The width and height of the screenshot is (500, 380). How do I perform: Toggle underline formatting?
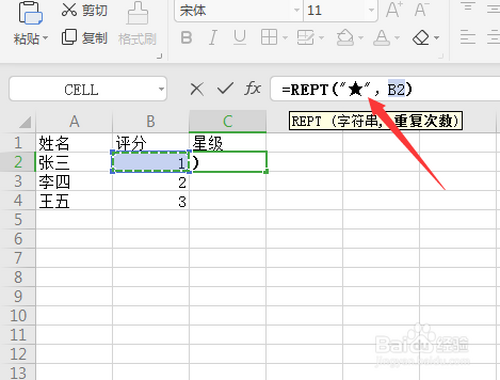click(240, 38)
